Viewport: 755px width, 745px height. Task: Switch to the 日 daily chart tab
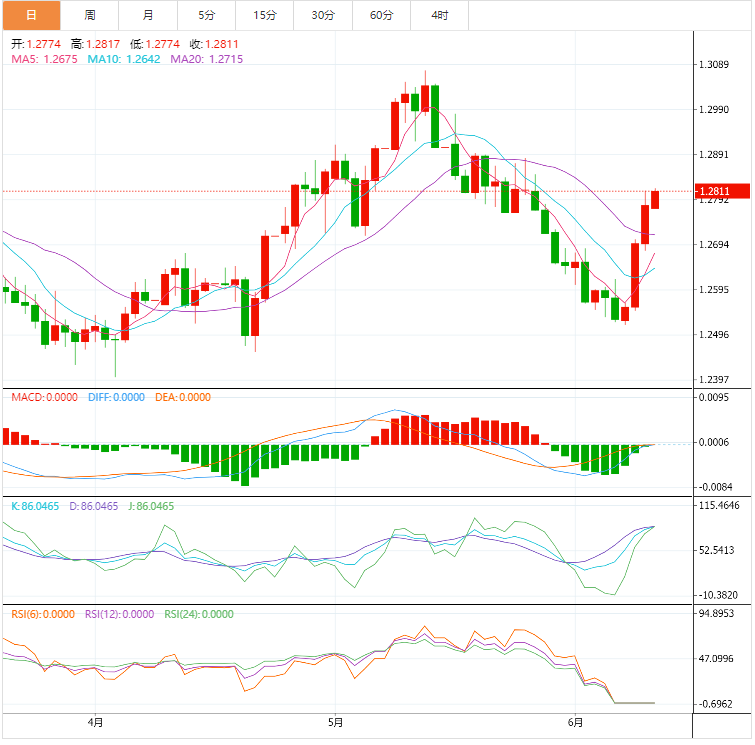coord(31,15)
